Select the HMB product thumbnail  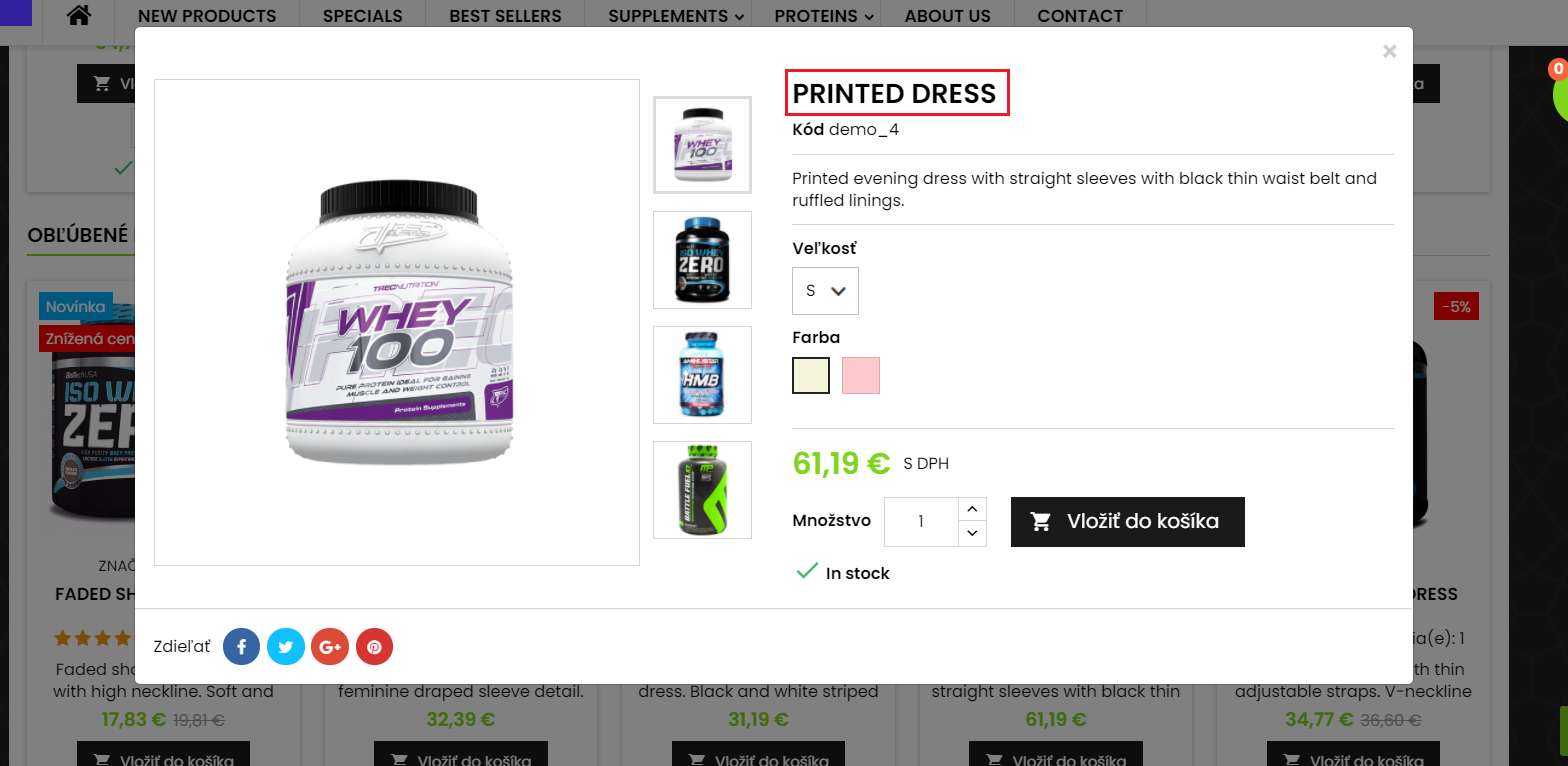(702, 375)
